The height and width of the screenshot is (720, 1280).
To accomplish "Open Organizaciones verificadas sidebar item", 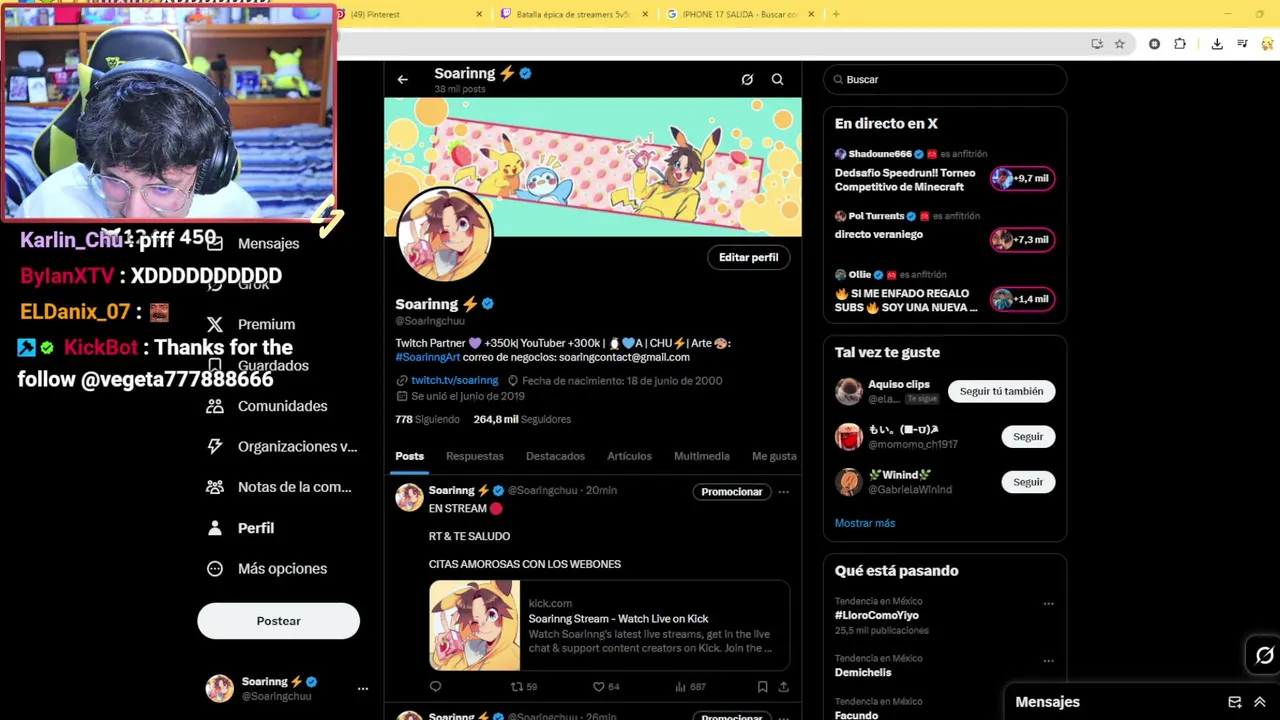I will point(282,447).
